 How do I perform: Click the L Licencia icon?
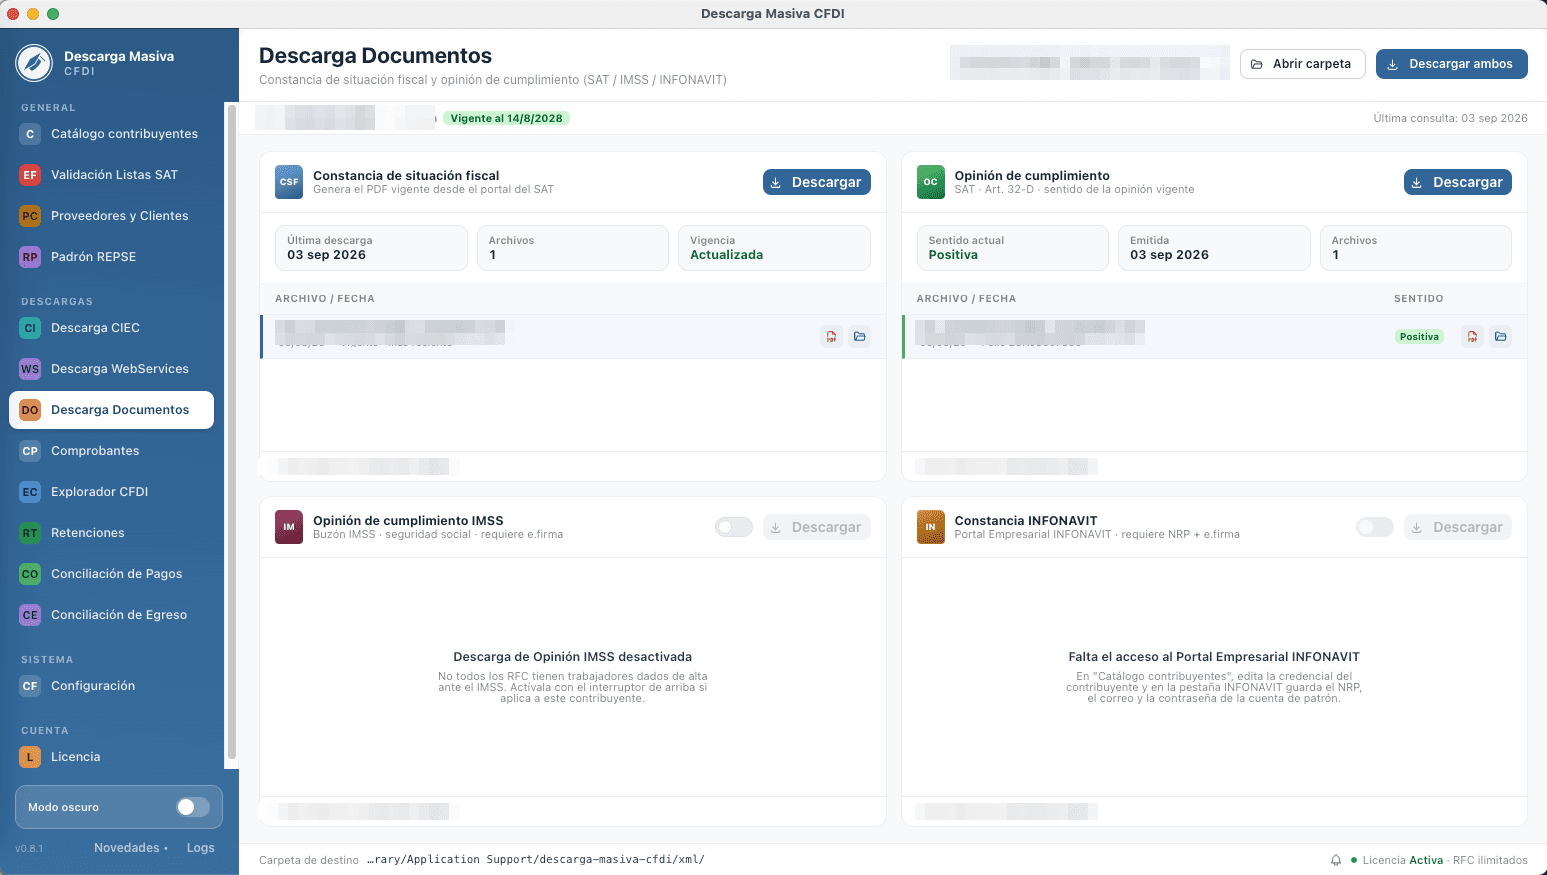(x=30, y=757)
